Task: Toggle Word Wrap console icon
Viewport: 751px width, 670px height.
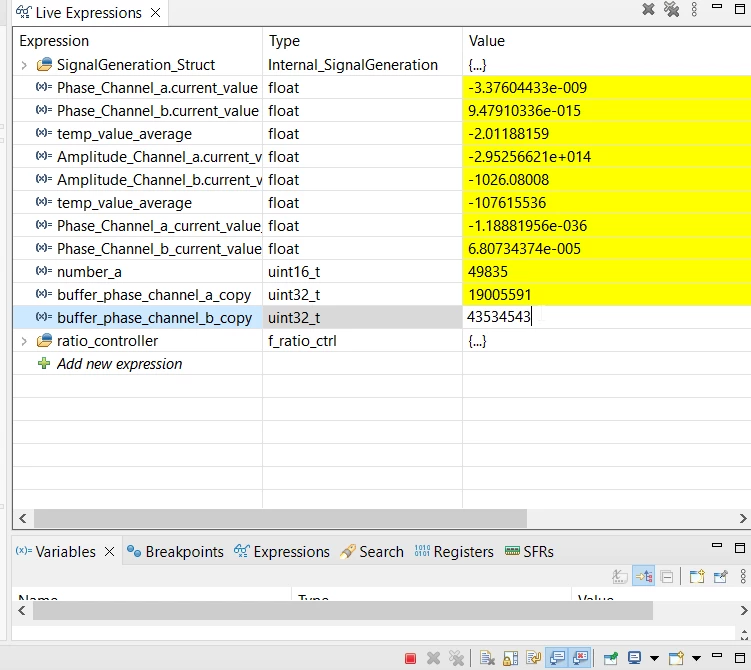Action: (534, 659)
